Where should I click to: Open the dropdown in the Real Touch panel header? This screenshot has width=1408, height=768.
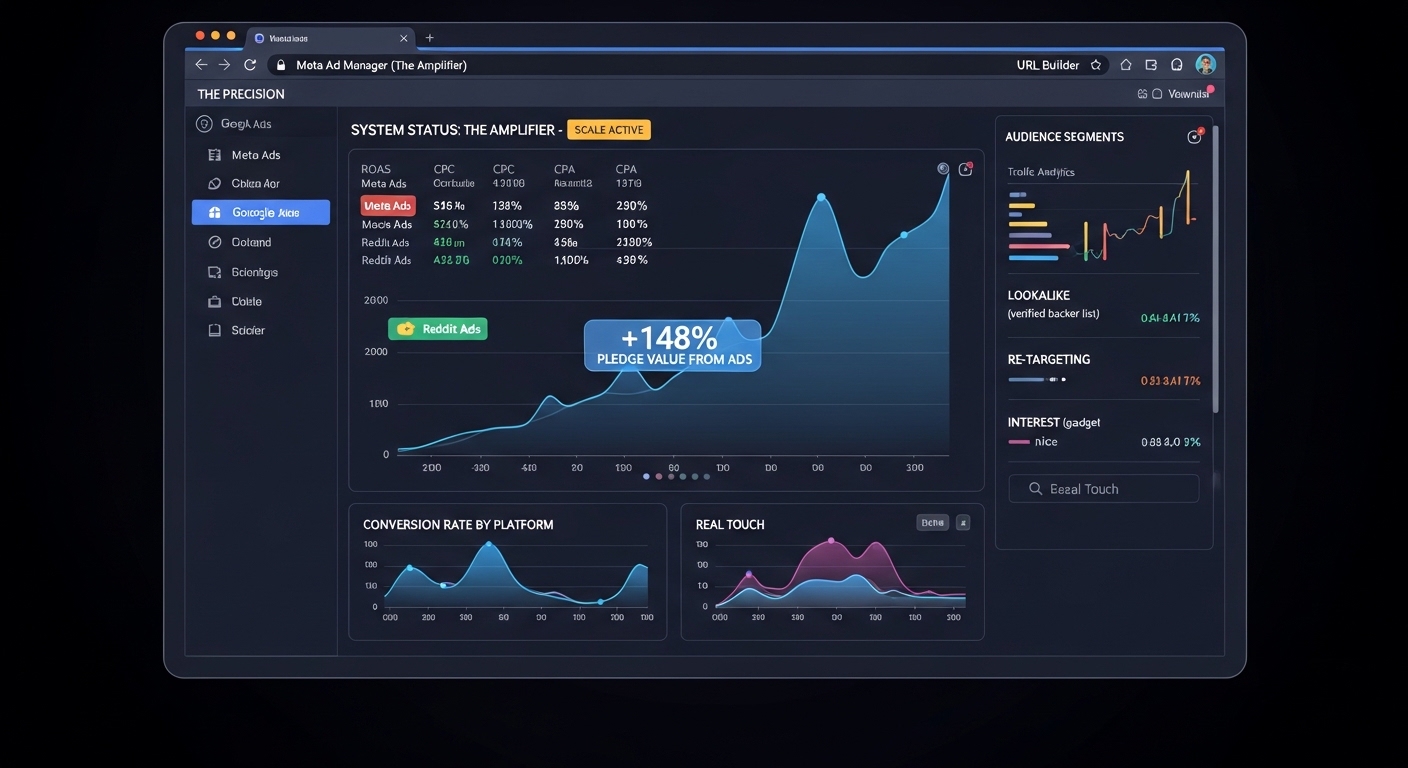coord(932,522)
